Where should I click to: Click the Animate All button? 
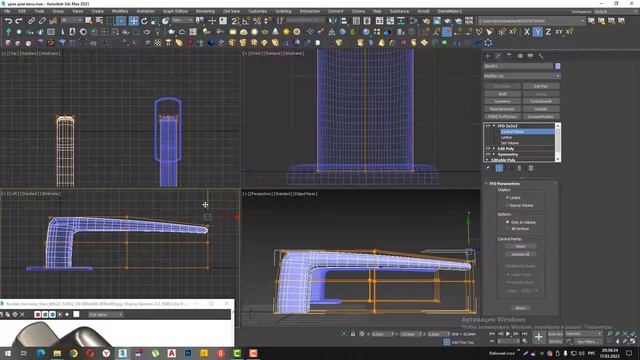click(520, 254)
